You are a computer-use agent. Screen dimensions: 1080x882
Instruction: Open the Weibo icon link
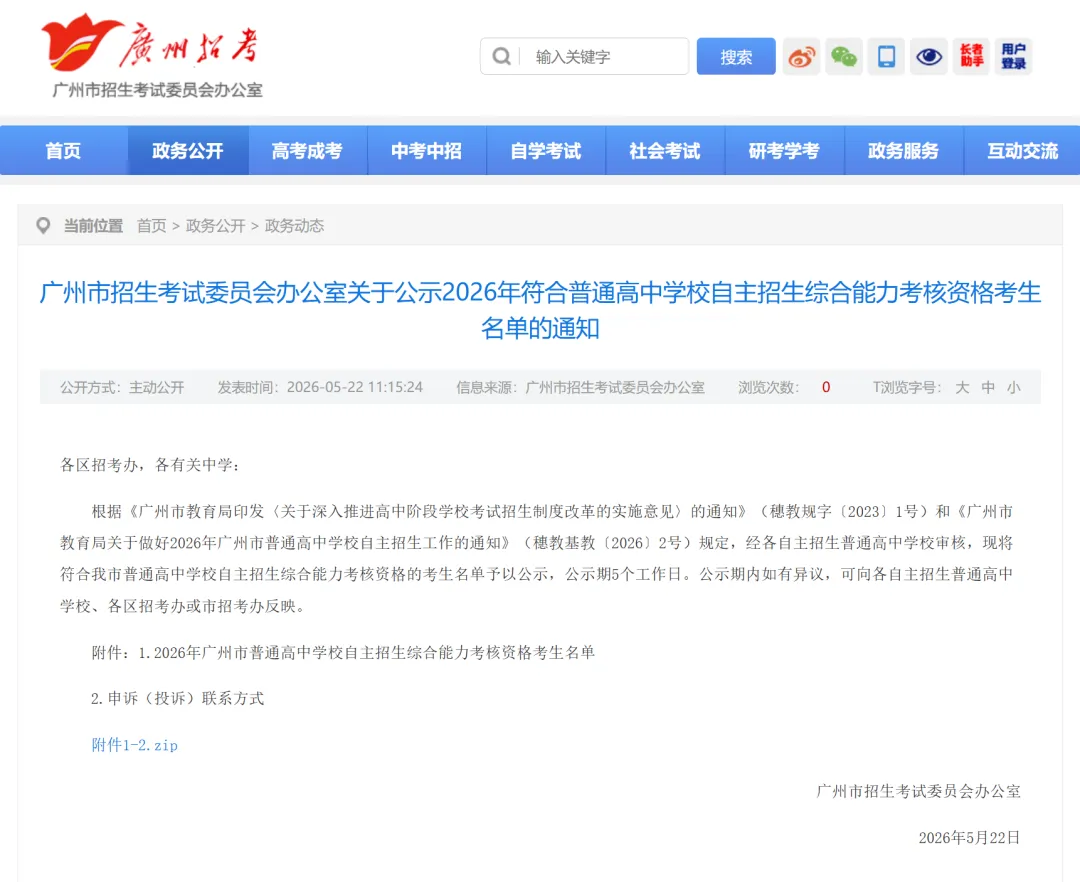[802, 56]
